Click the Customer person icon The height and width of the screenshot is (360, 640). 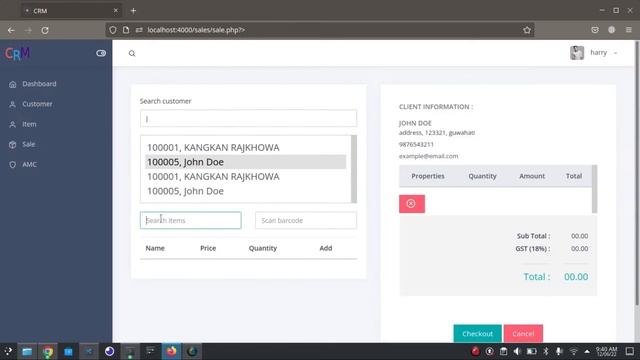pyautogui.click(x=13, y=104)
